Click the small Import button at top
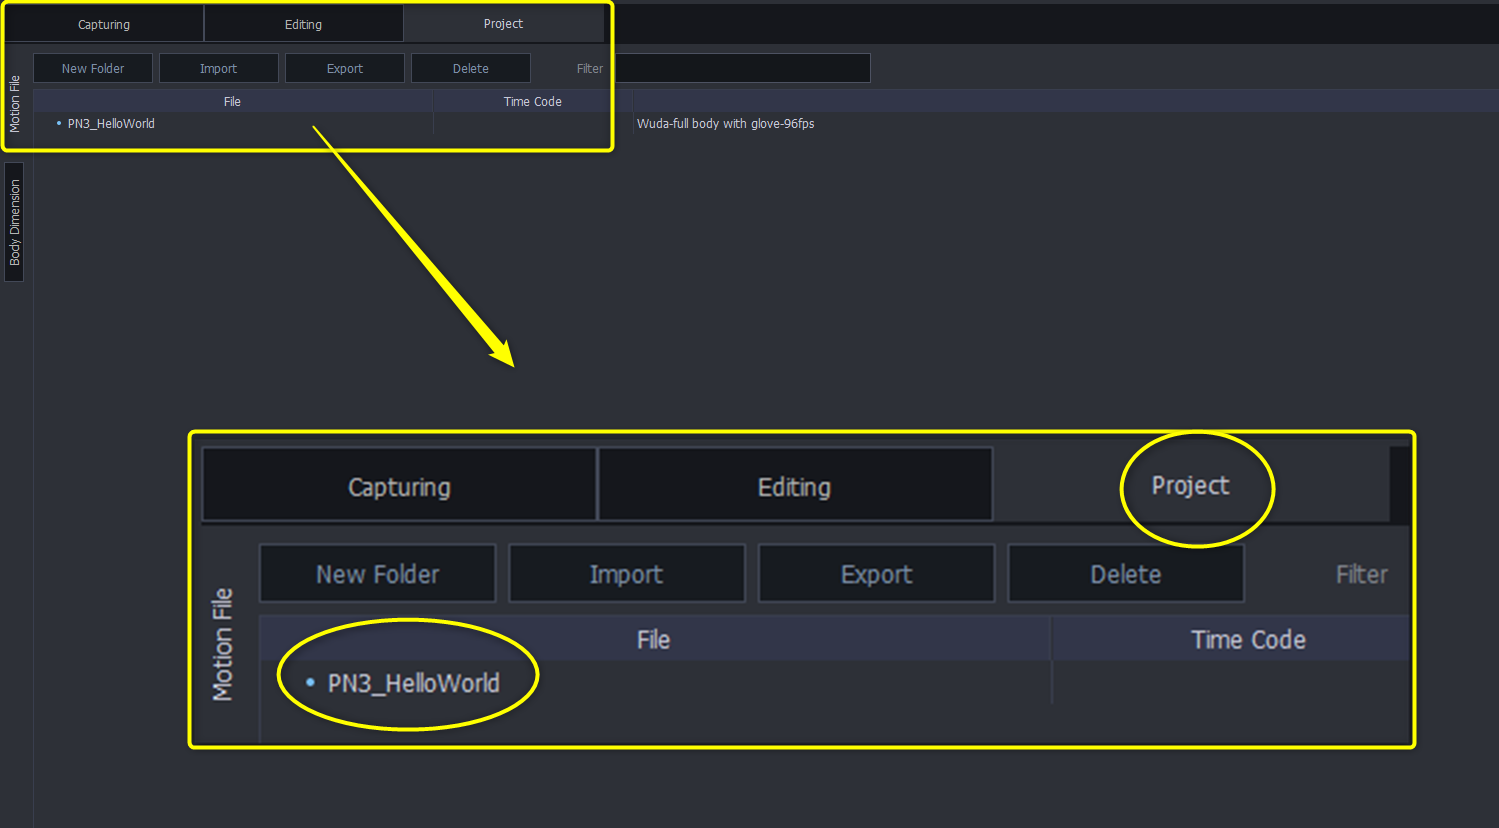 click(x=218, y=68)
